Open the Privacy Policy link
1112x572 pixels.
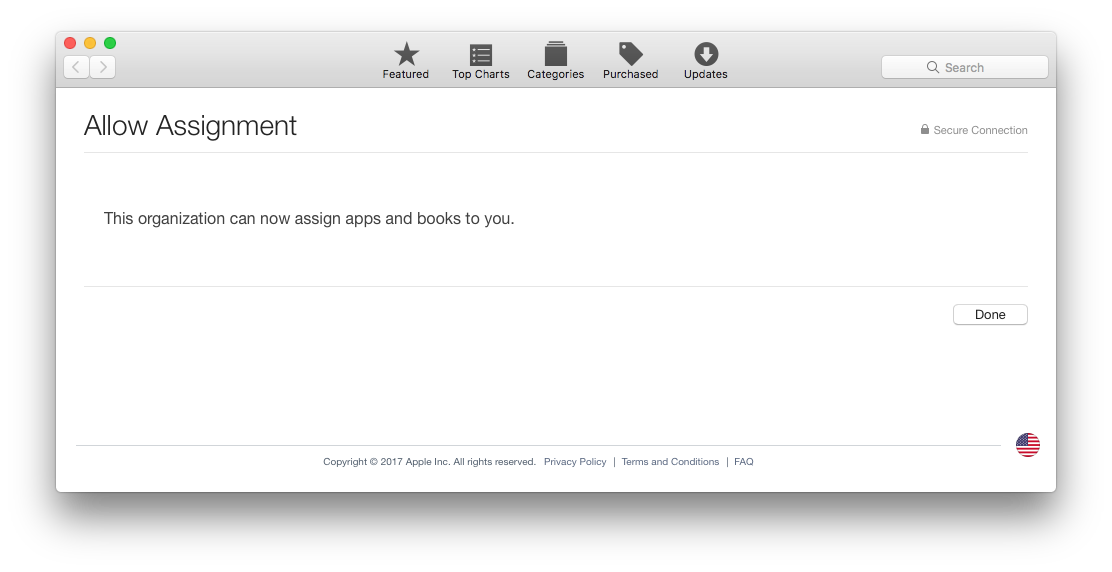click(x=575, y=461)
